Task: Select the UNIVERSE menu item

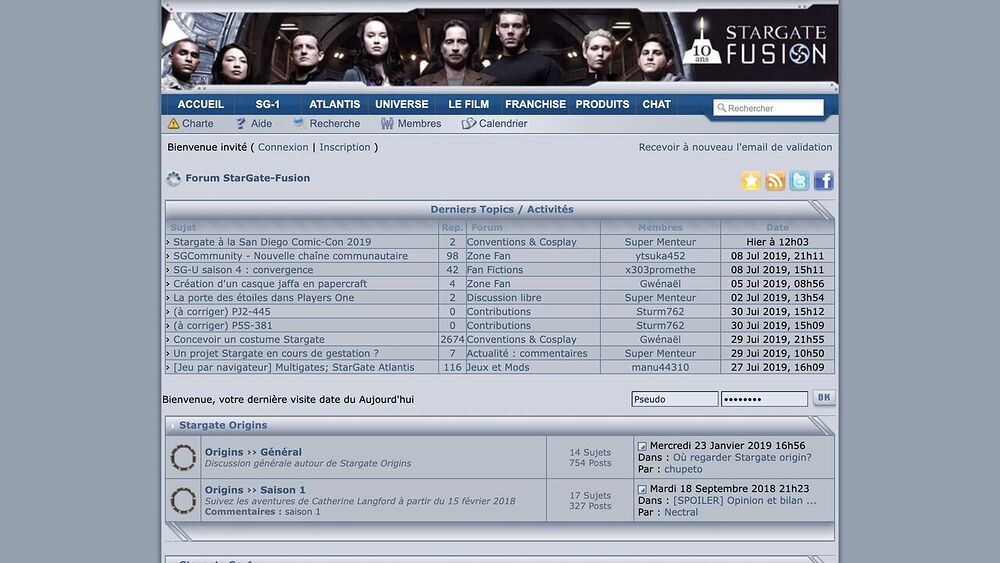Action: pyautogui.click(x=401, y=104)
